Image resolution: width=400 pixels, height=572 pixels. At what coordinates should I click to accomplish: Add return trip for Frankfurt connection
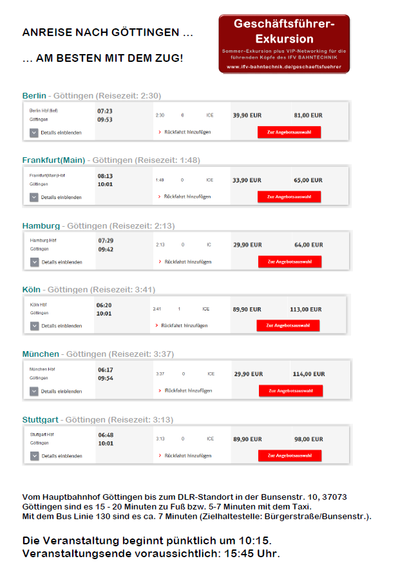tap(185, 197)
